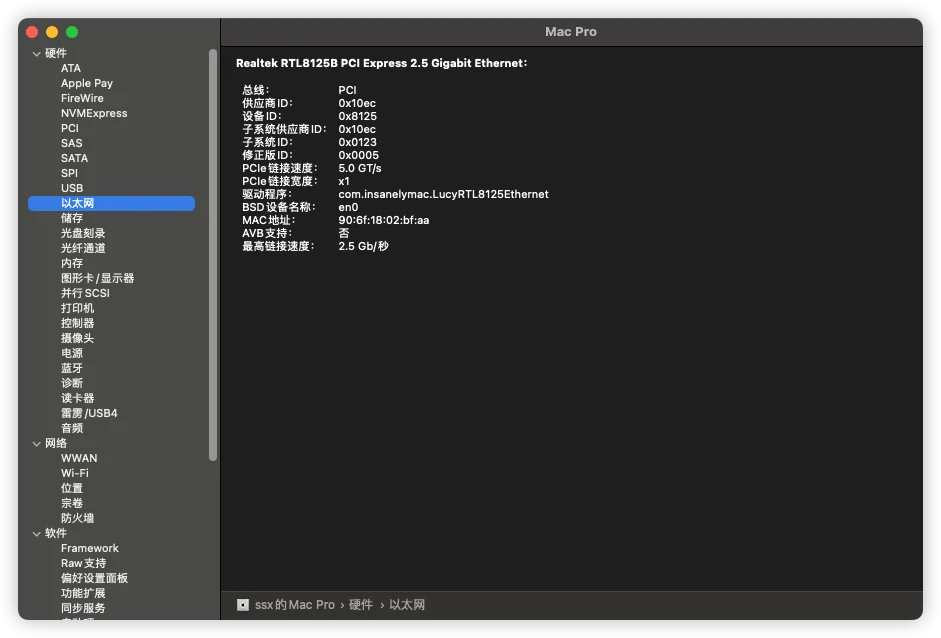This screenshot has height=638, width=941.
Task: Click the 5.0 GT/s link speed value
Action: click(359, 168)
